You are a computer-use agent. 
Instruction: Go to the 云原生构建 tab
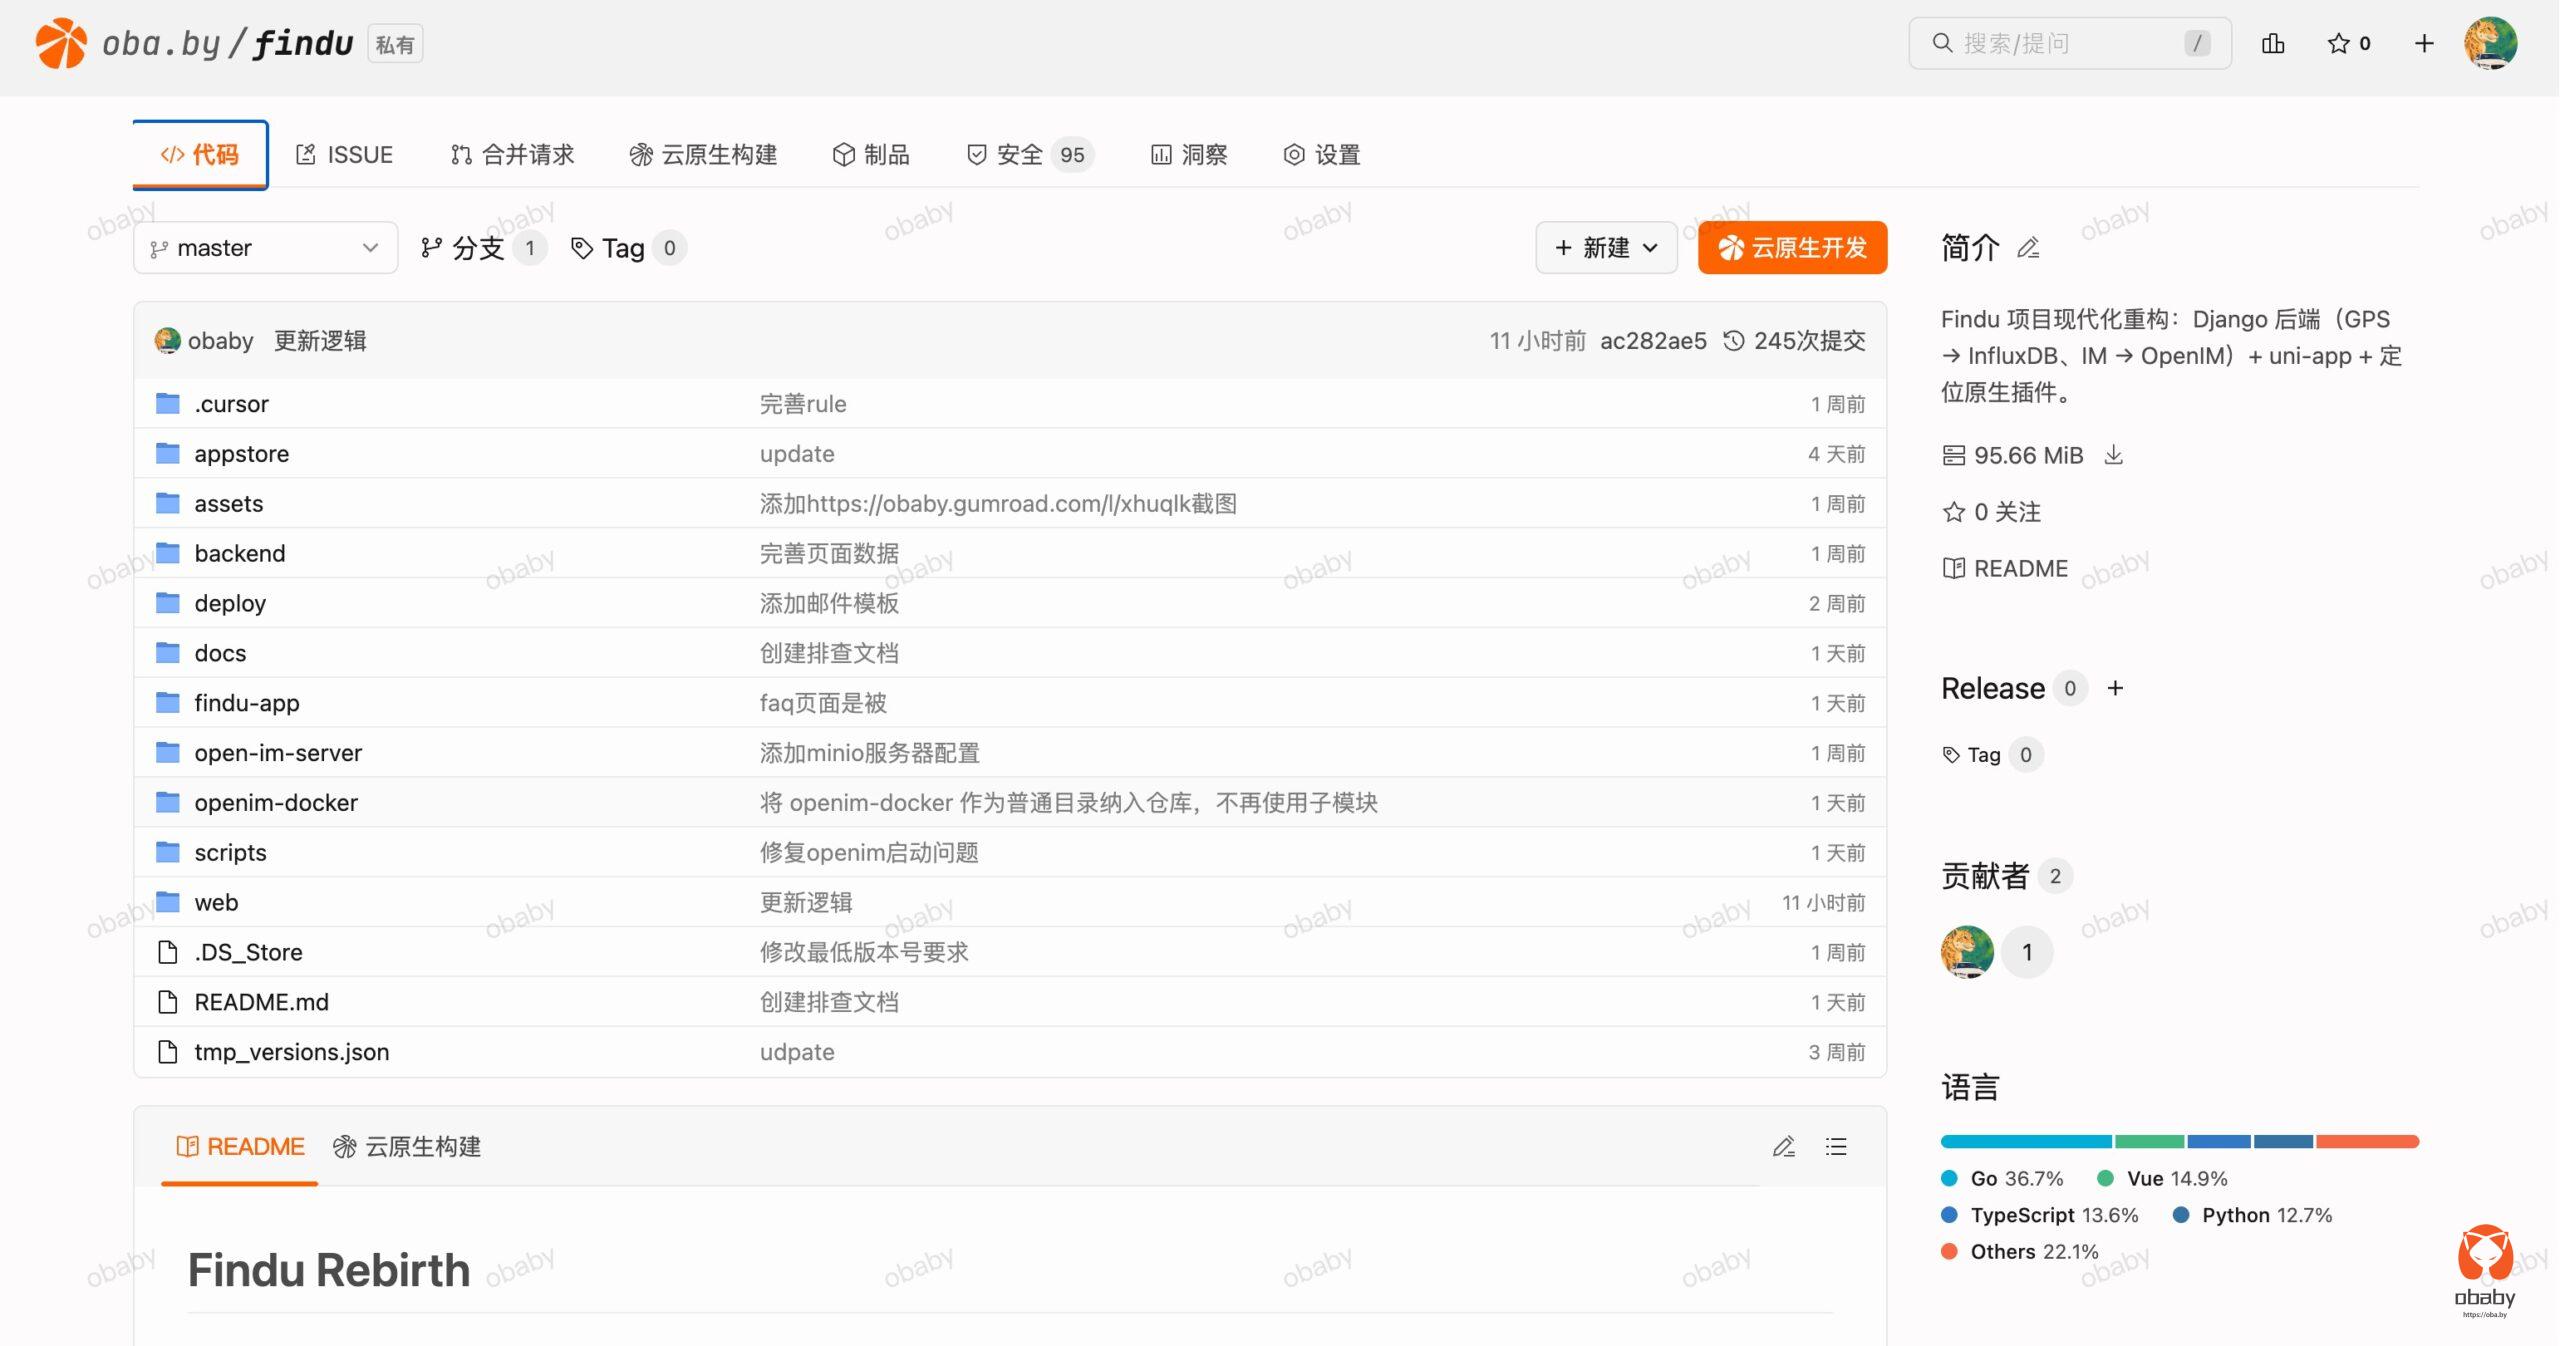point(703,154)
